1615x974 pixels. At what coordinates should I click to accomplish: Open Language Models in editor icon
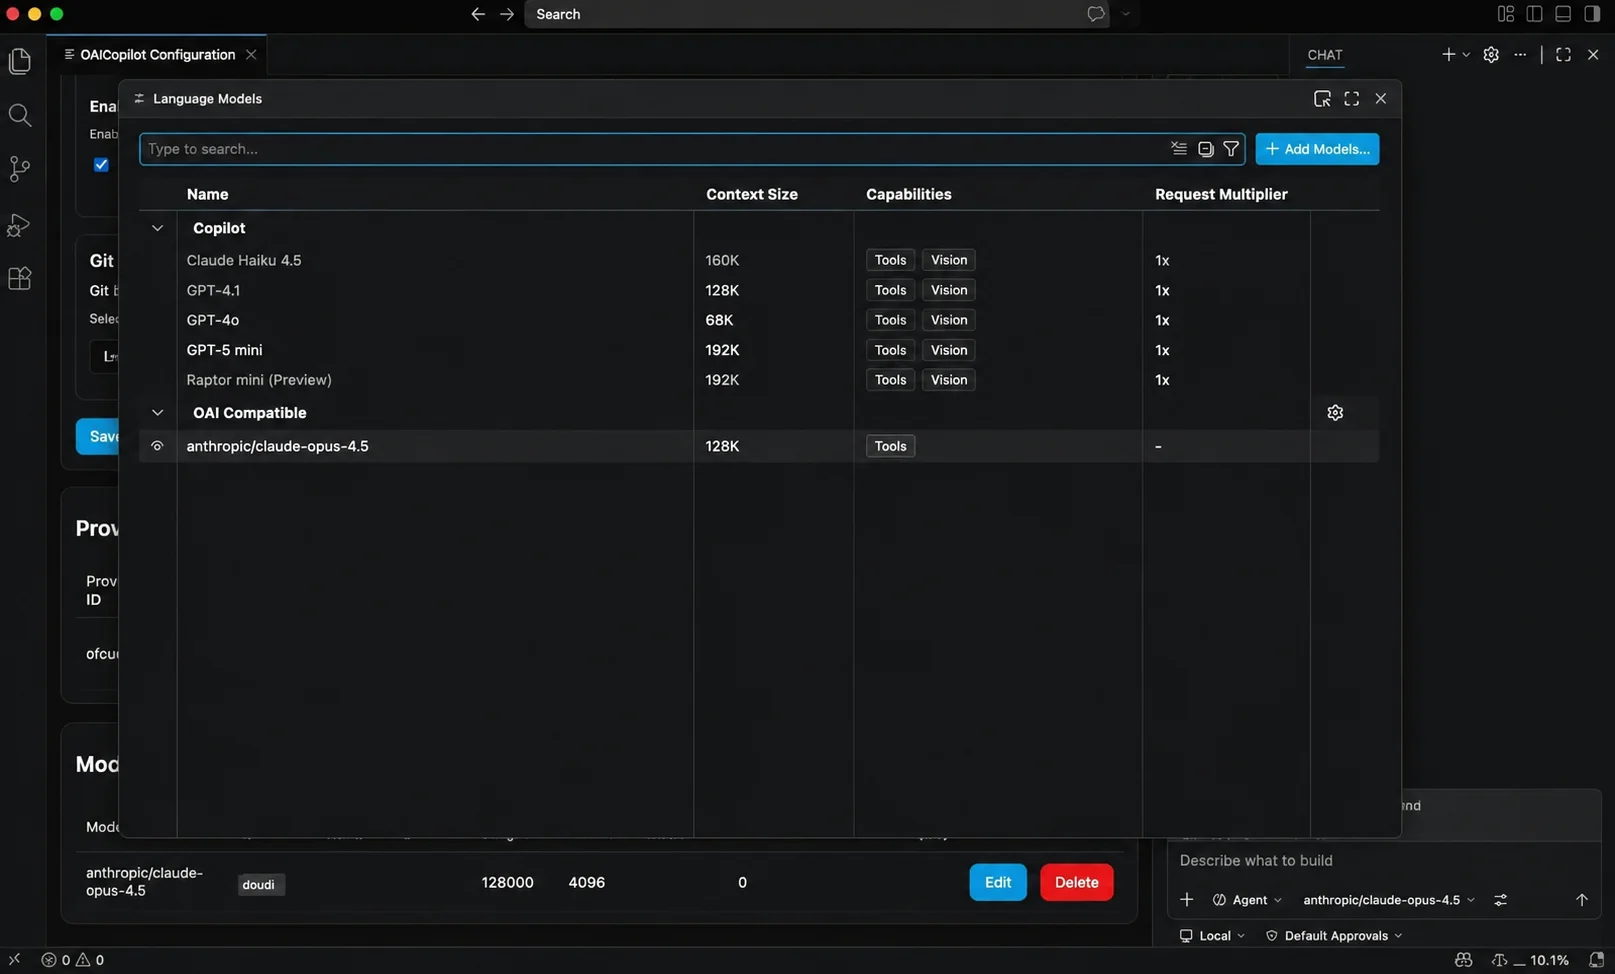pyautogui.click(x=1322, y=98)
